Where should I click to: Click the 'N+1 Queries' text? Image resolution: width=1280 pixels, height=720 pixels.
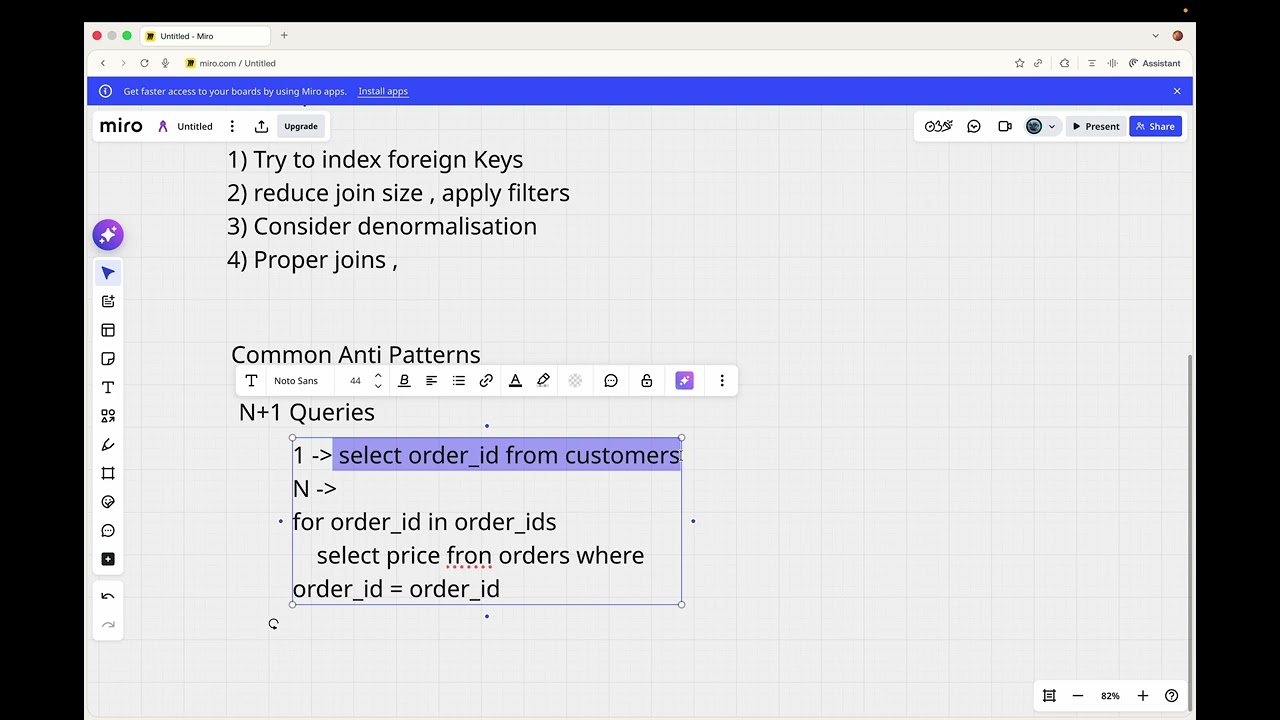(x=307, y=412)
